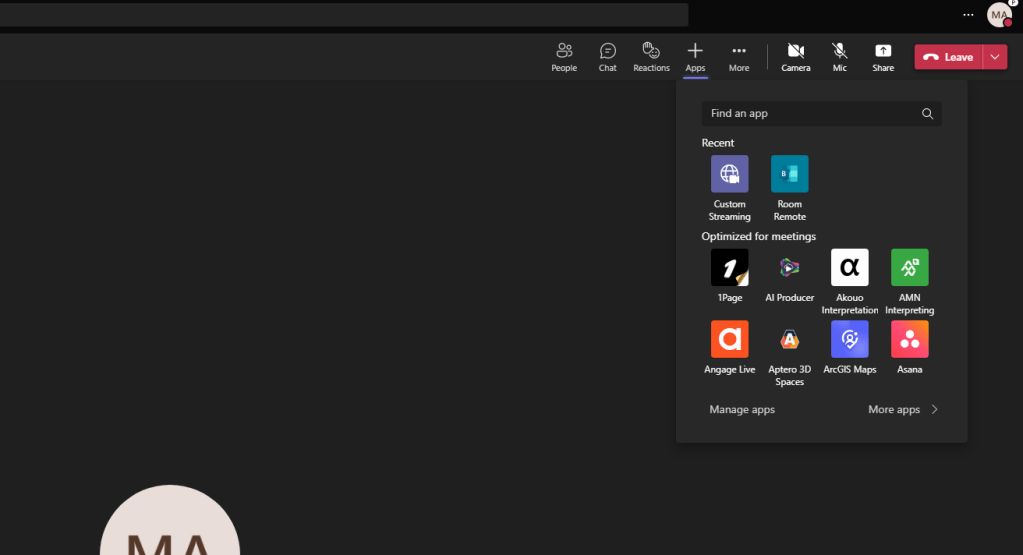Click the Manage apps link
The width and height of the screenshot is (1023, 555).
click(742, 409)
